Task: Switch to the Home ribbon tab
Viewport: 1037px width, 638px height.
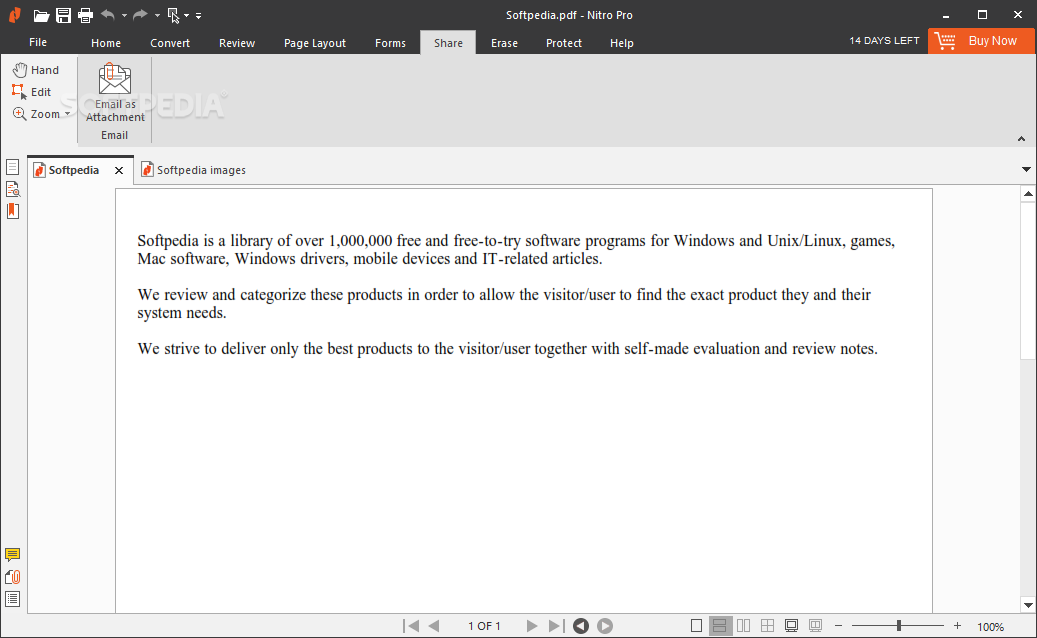Action: pos(106,43)
